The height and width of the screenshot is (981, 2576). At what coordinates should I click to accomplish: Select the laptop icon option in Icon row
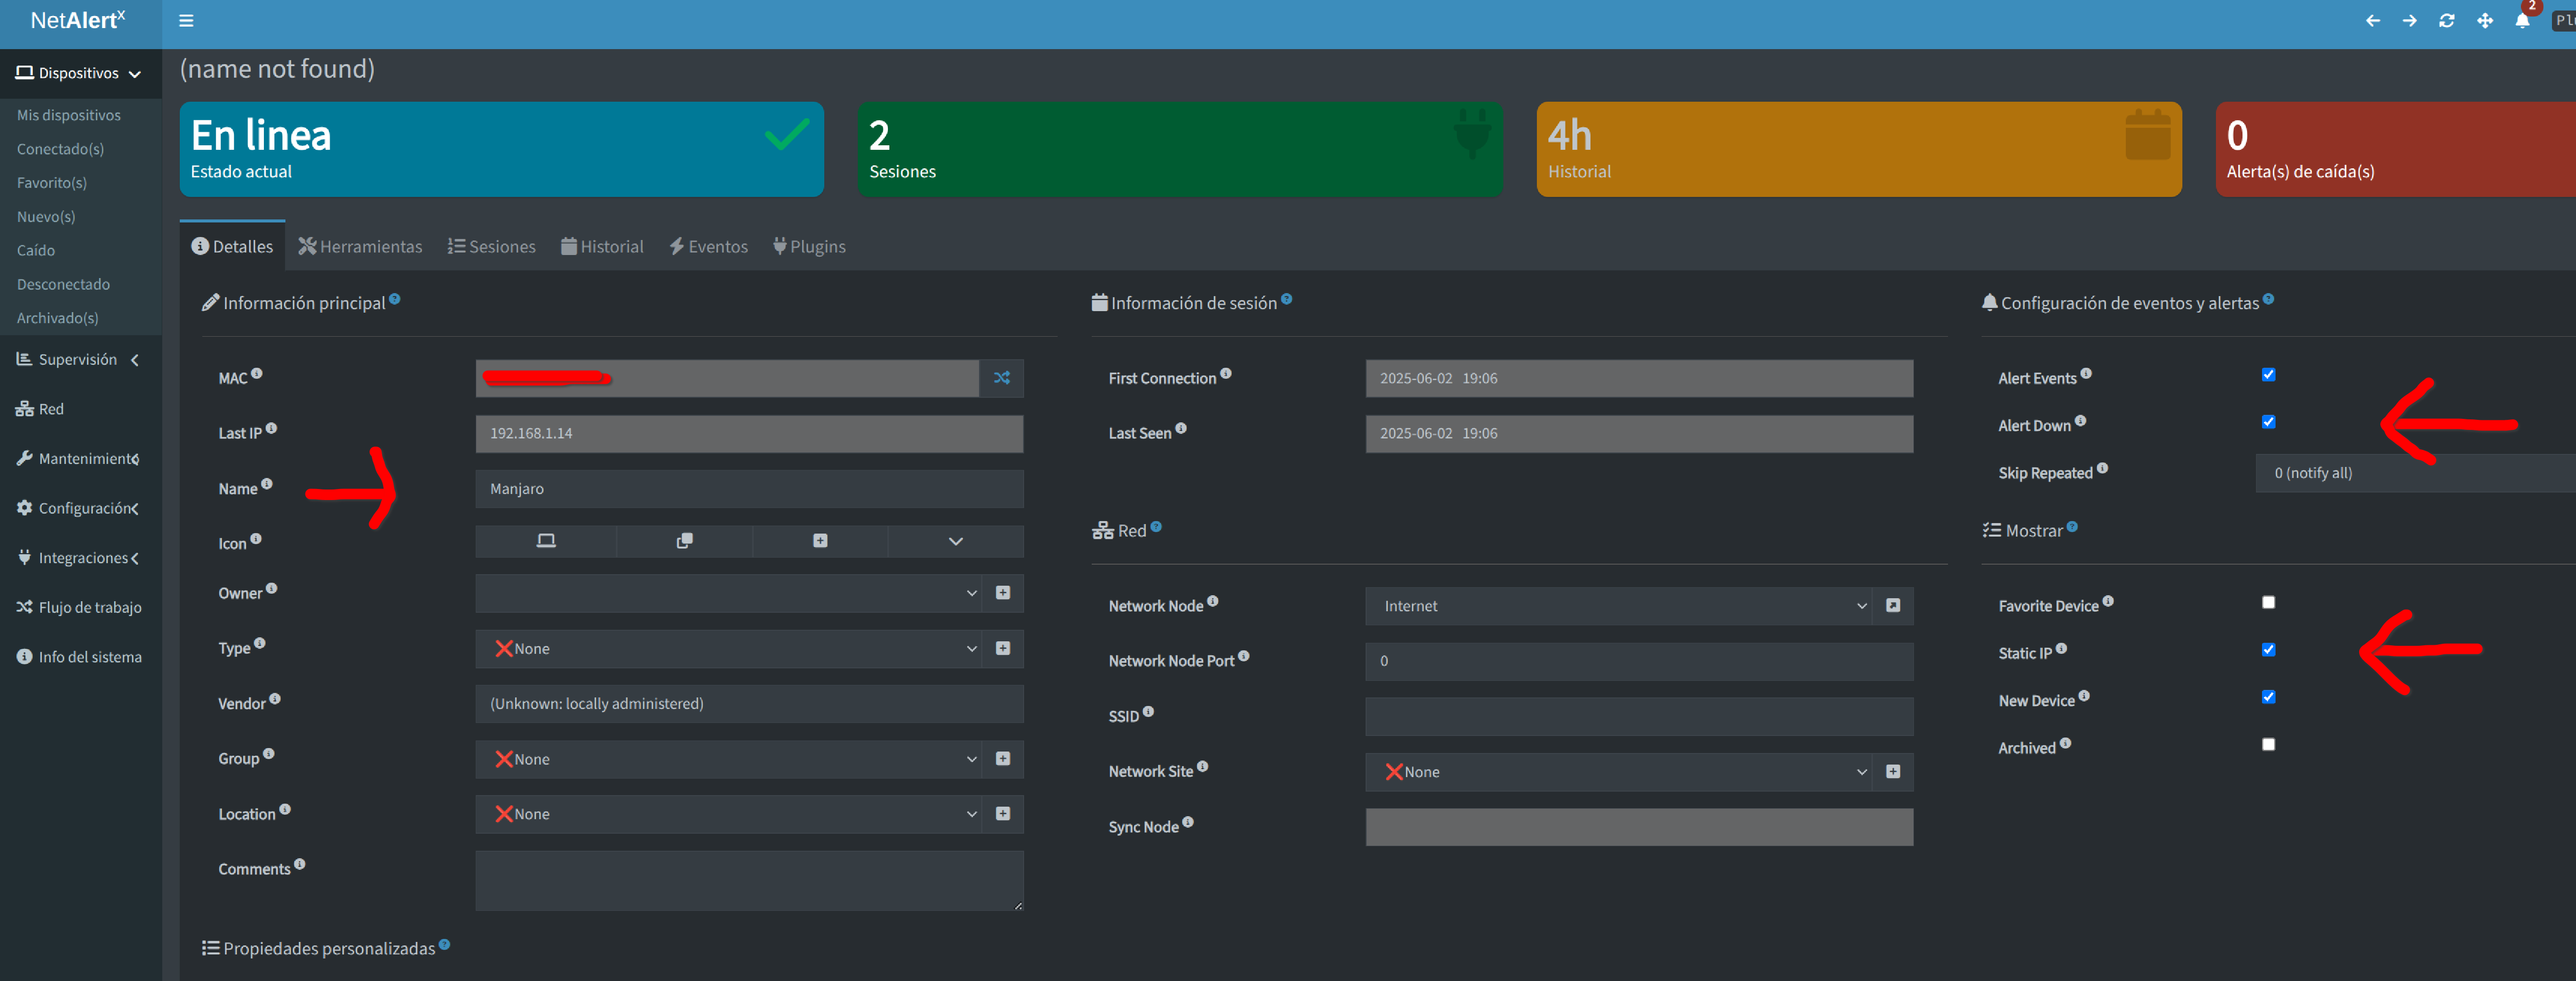coord(546,541)
